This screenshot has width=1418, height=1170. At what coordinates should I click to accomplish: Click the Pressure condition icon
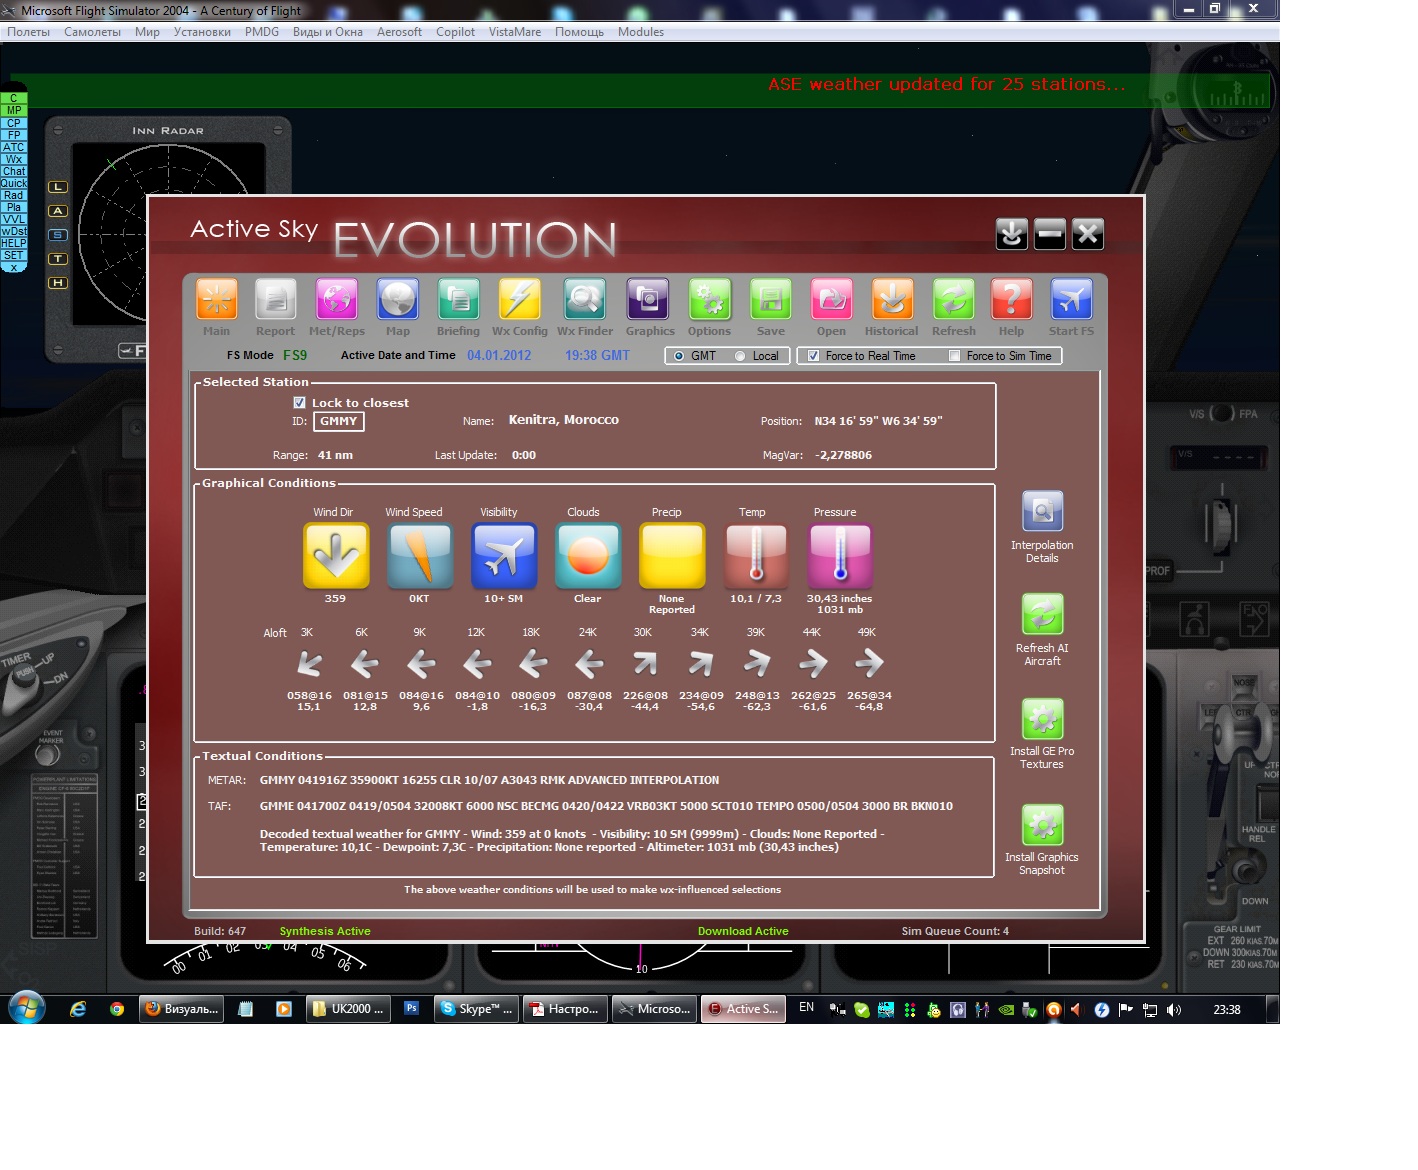pos(840,556)
